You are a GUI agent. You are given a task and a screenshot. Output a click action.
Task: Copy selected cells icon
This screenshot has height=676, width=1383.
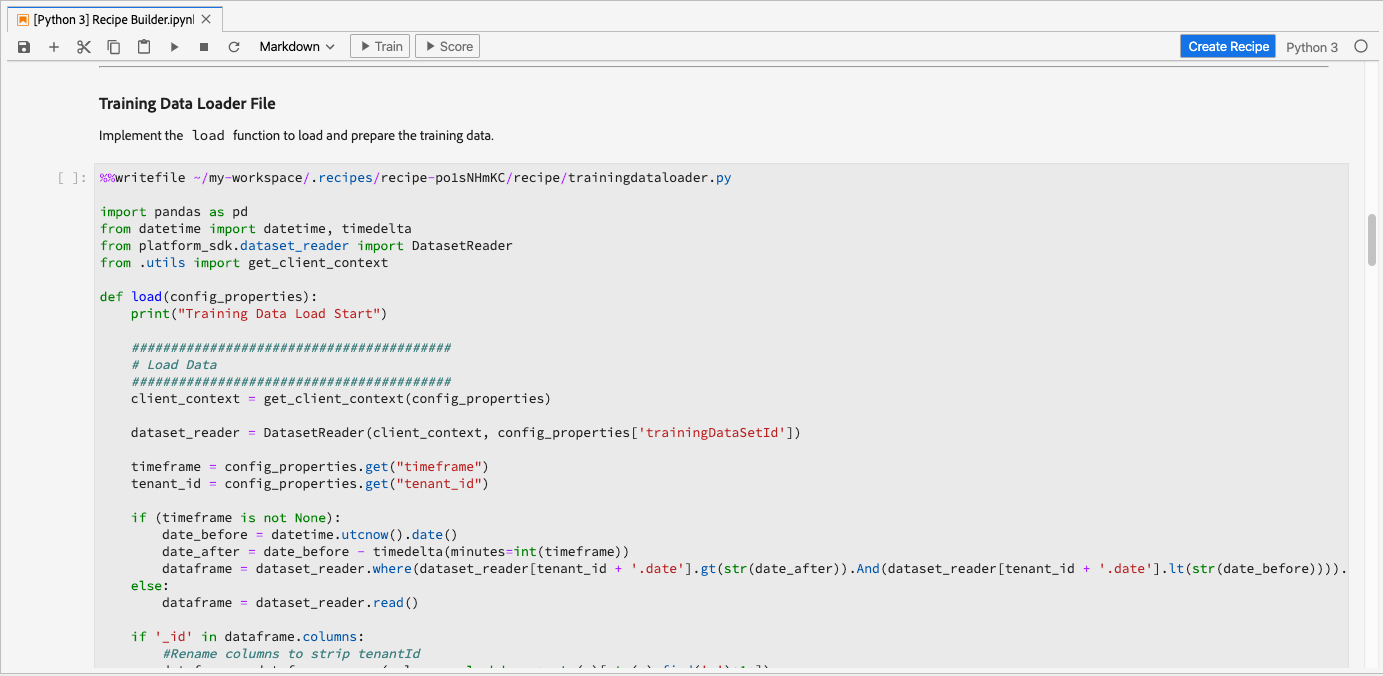pos(114,47)
